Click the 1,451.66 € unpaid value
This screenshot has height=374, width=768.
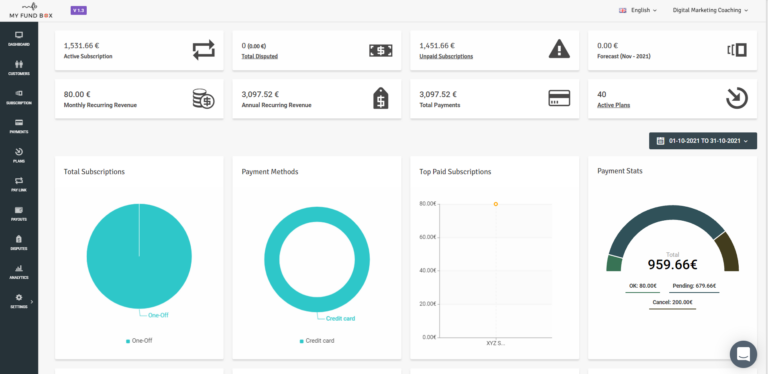click(x=437, y=46)
